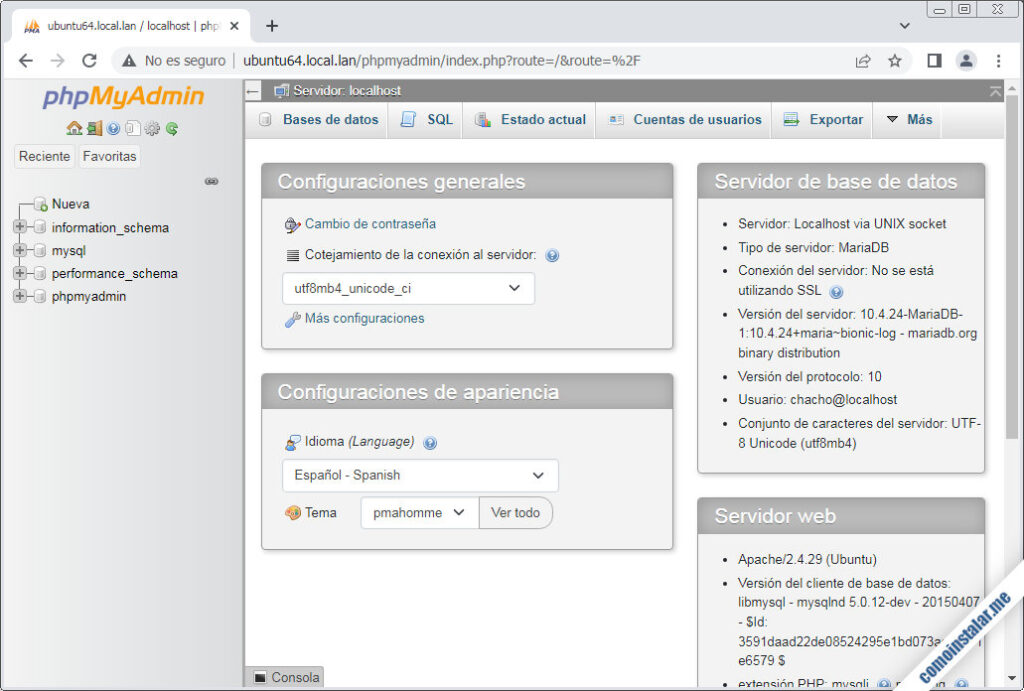This screenshot has height=691, width=1024.
Task: Open the Consola panel at bottom
Action: (x=285, y=677)
